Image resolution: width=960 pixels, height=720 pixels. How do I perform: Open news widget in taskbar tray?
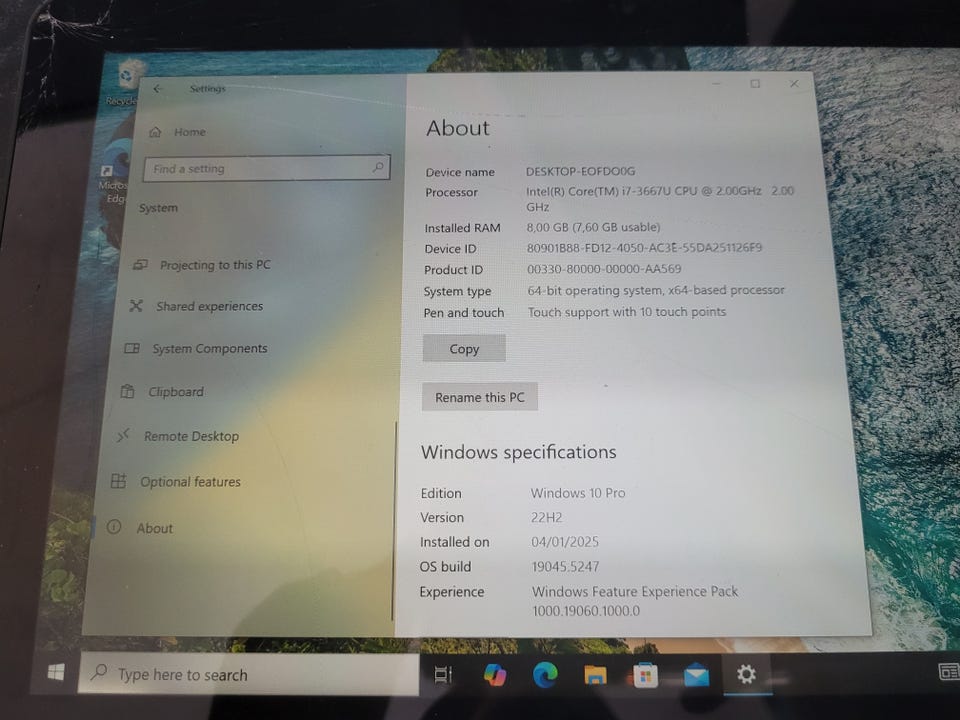[x=948, y=672]
